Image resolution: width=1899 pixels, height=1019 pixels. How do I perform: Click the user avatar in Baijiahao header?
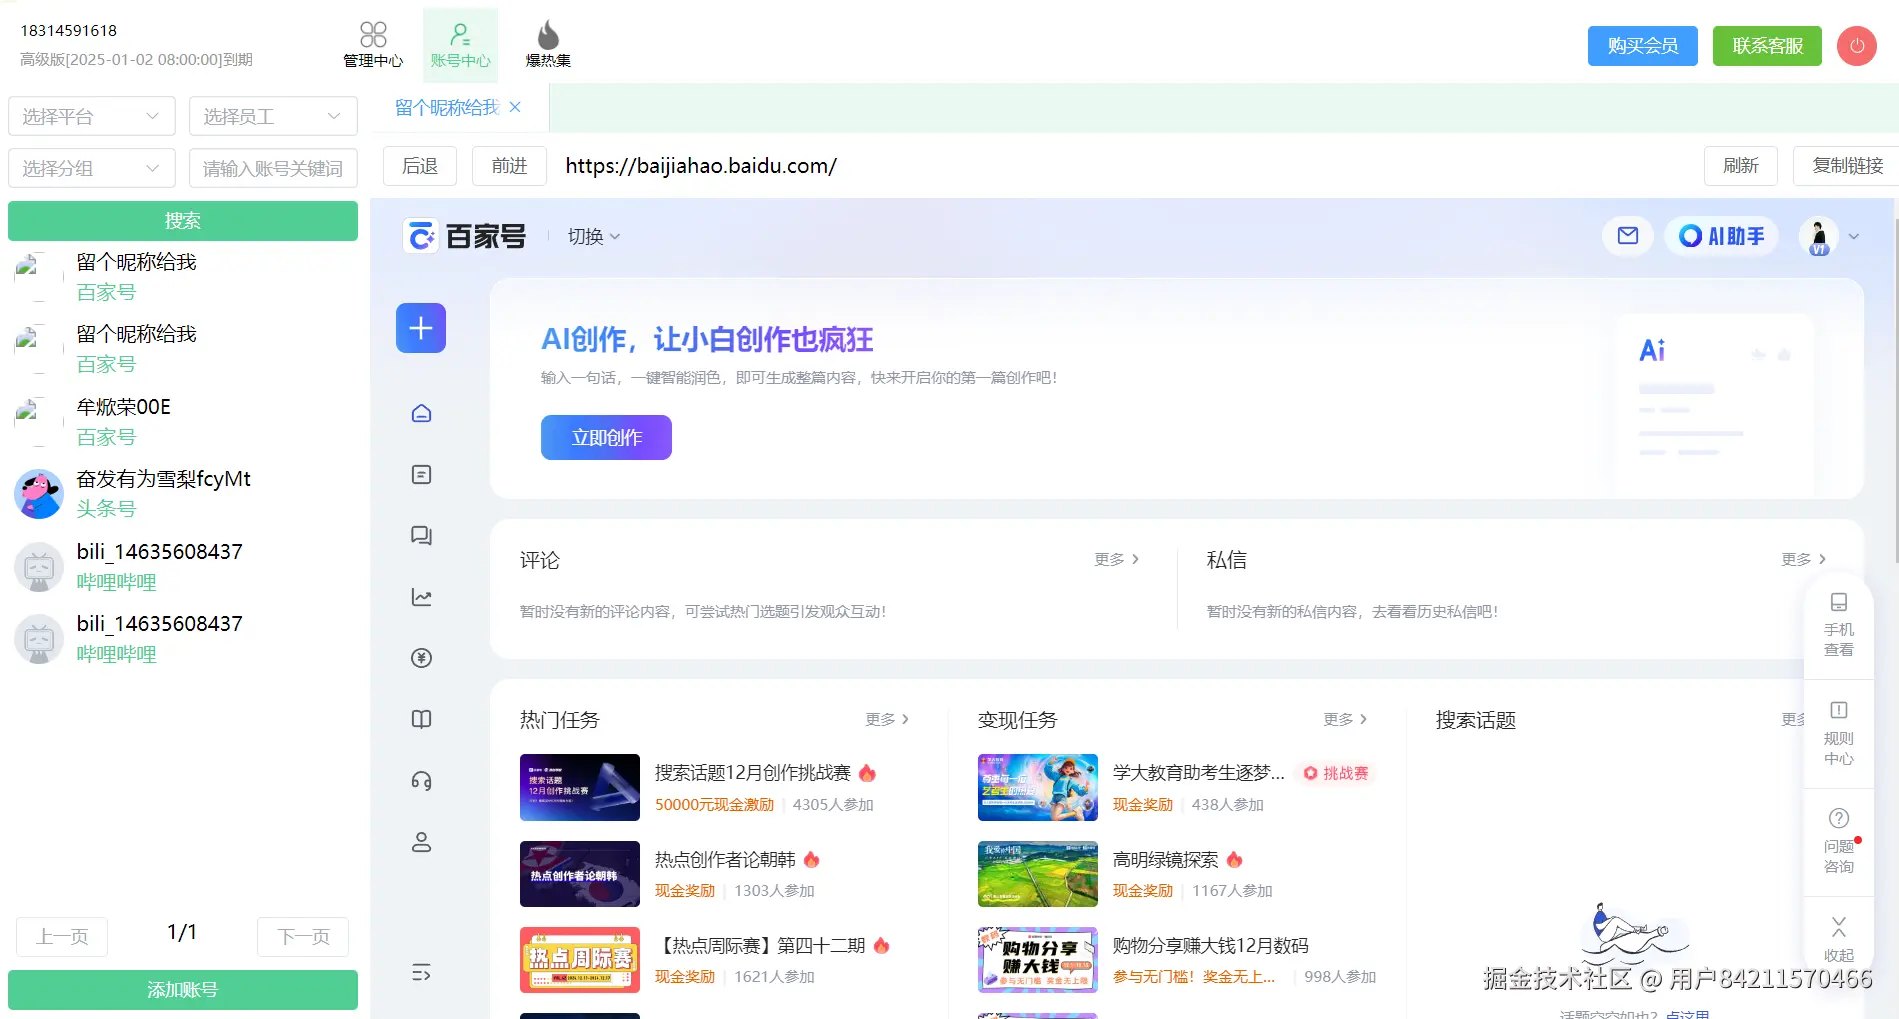point(1819,237)
